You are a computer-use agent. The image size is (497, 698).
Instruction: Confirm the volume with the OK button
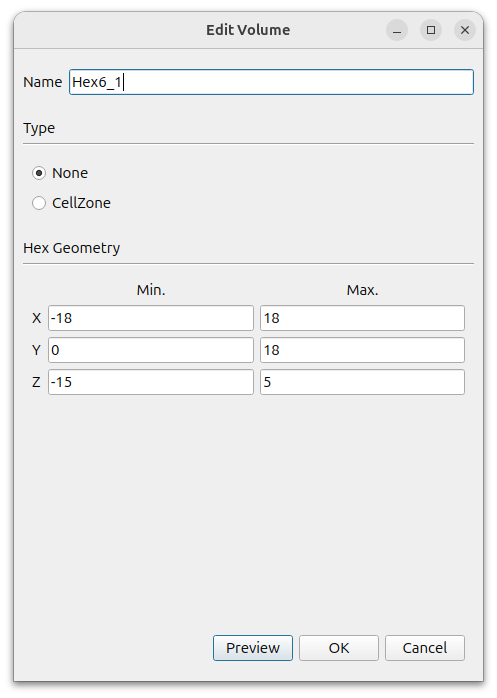pyautogui.click(x=339, y=648)
